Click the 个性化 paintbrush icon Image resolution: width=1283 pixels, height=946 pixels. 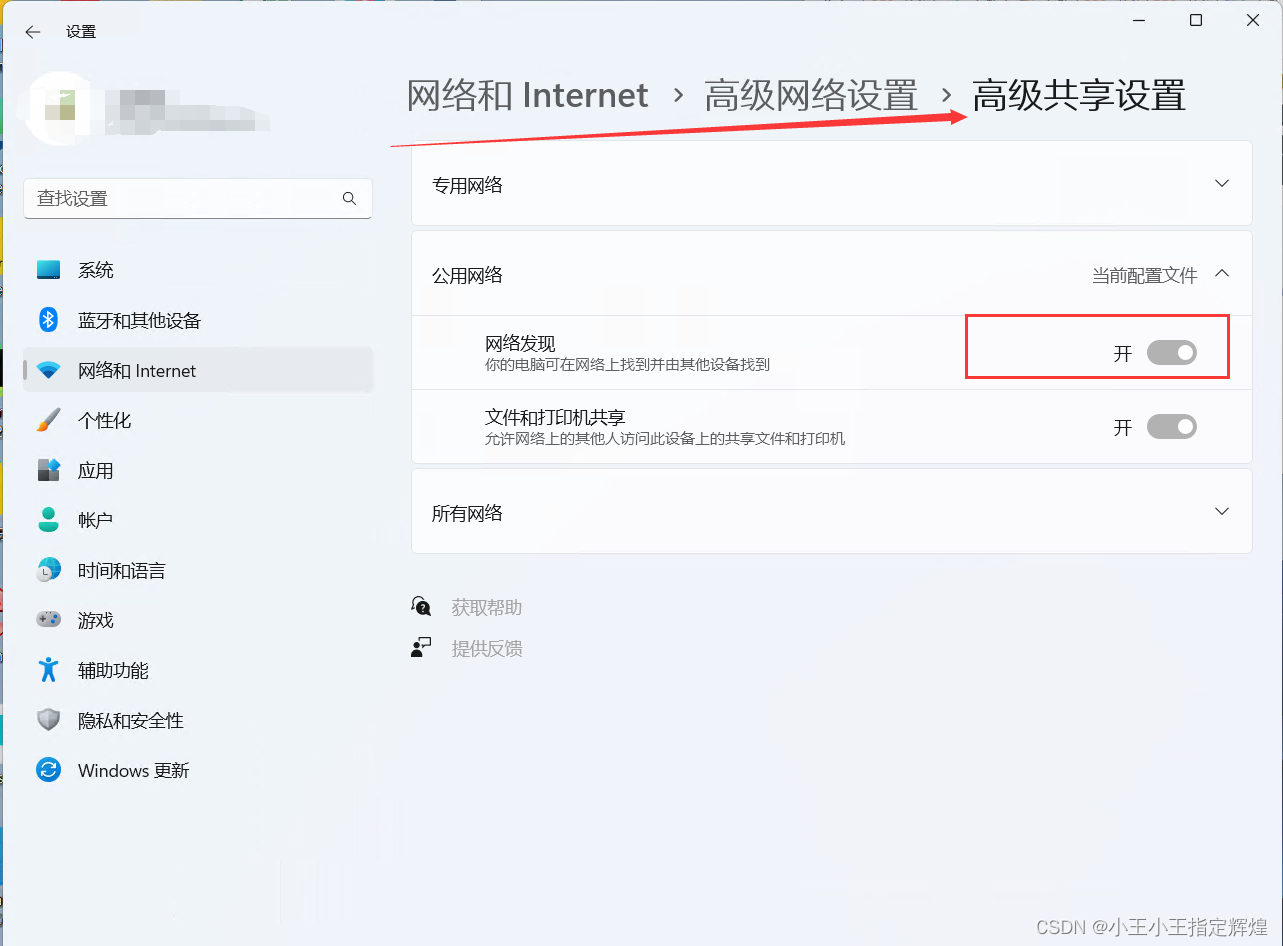pos(48,420)
